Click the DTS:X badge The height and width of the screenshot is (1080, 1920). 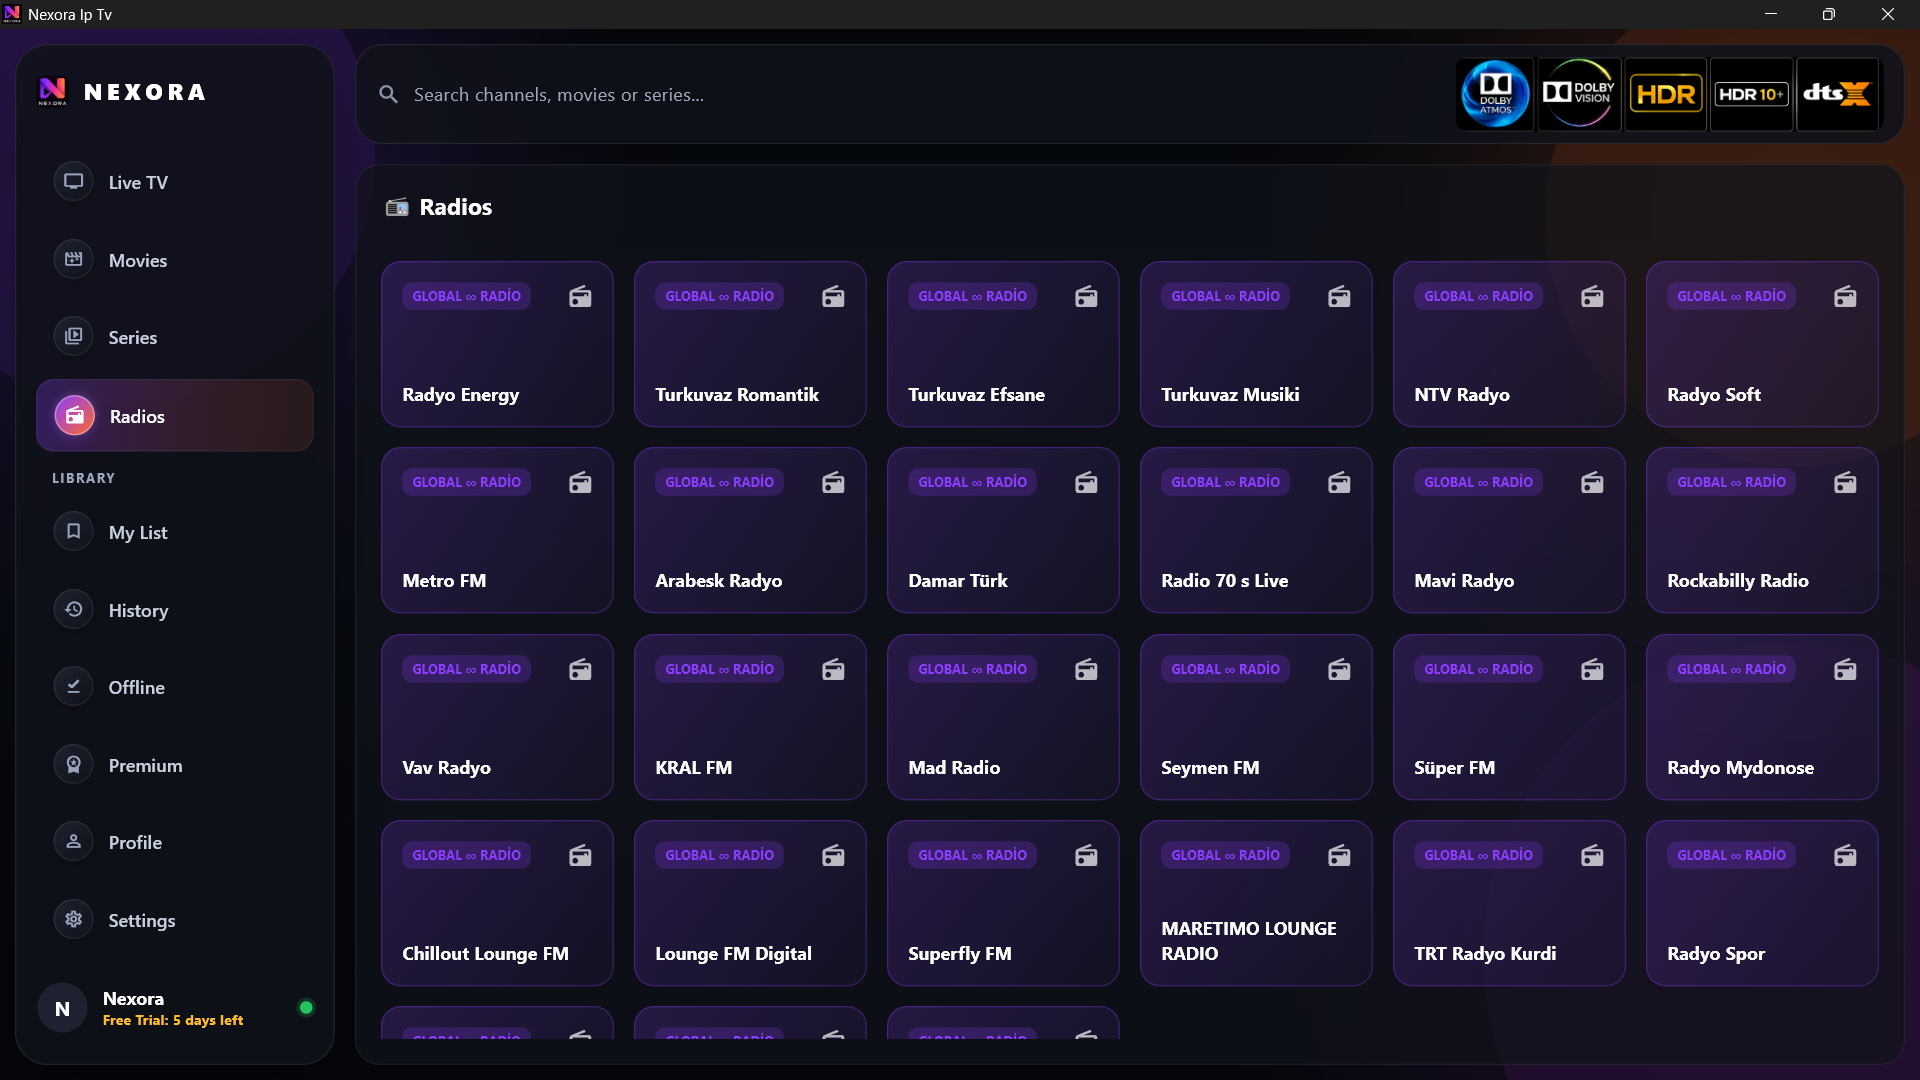coord(1837,94)
